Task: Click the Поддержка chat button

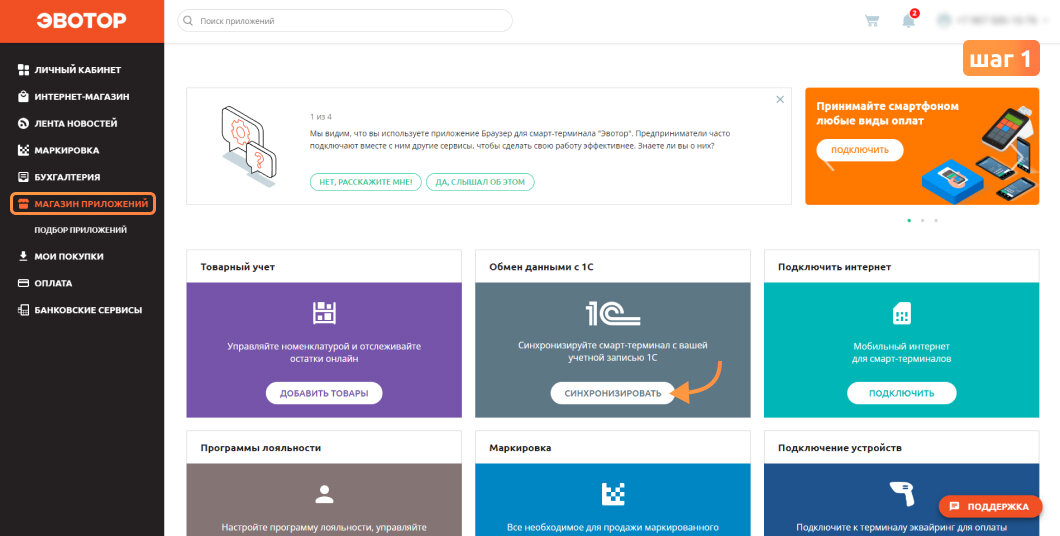Action: 990,506
